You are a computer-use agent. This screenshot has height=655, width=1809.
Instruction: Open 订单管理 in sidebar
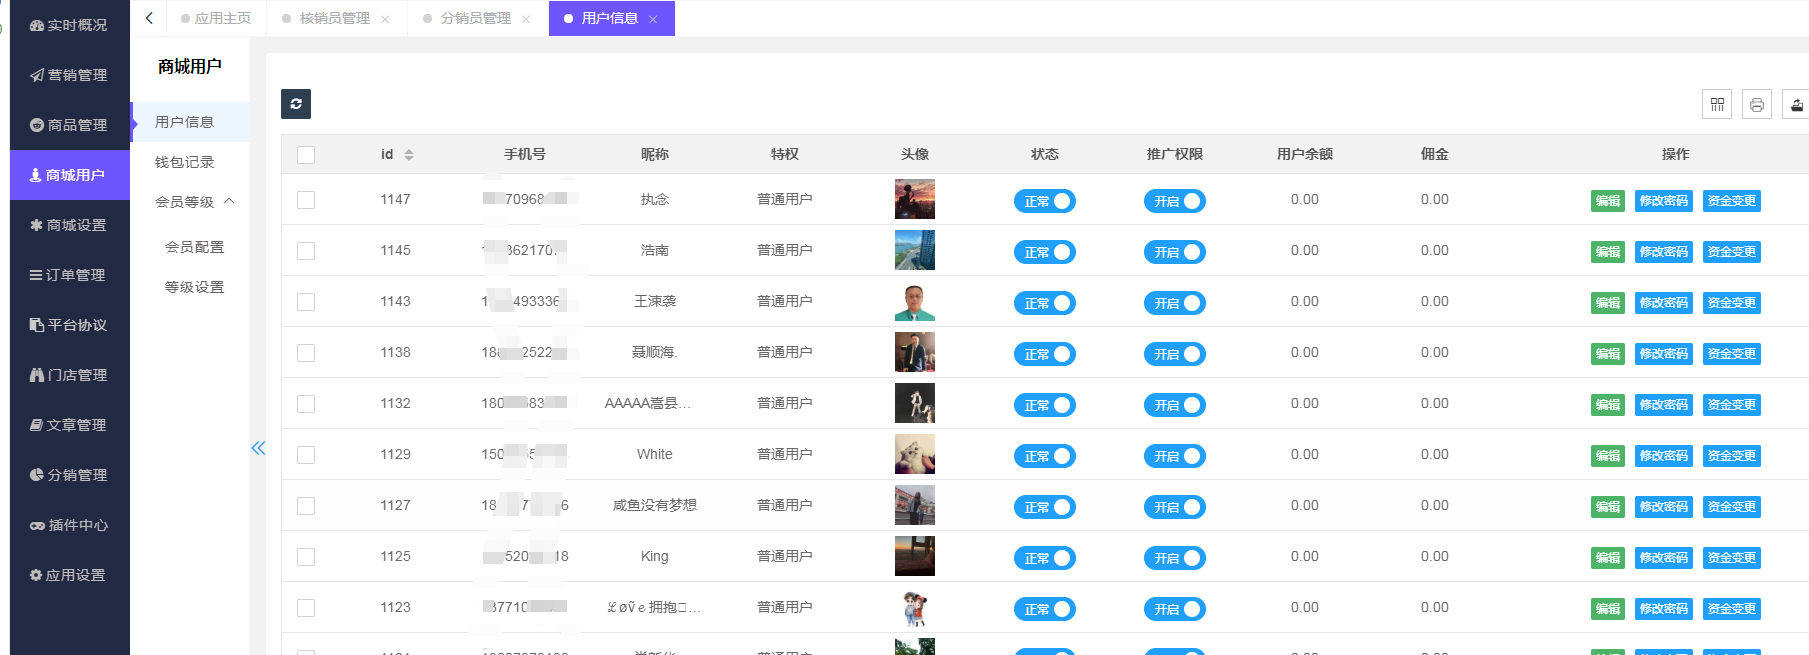[69, 275]
